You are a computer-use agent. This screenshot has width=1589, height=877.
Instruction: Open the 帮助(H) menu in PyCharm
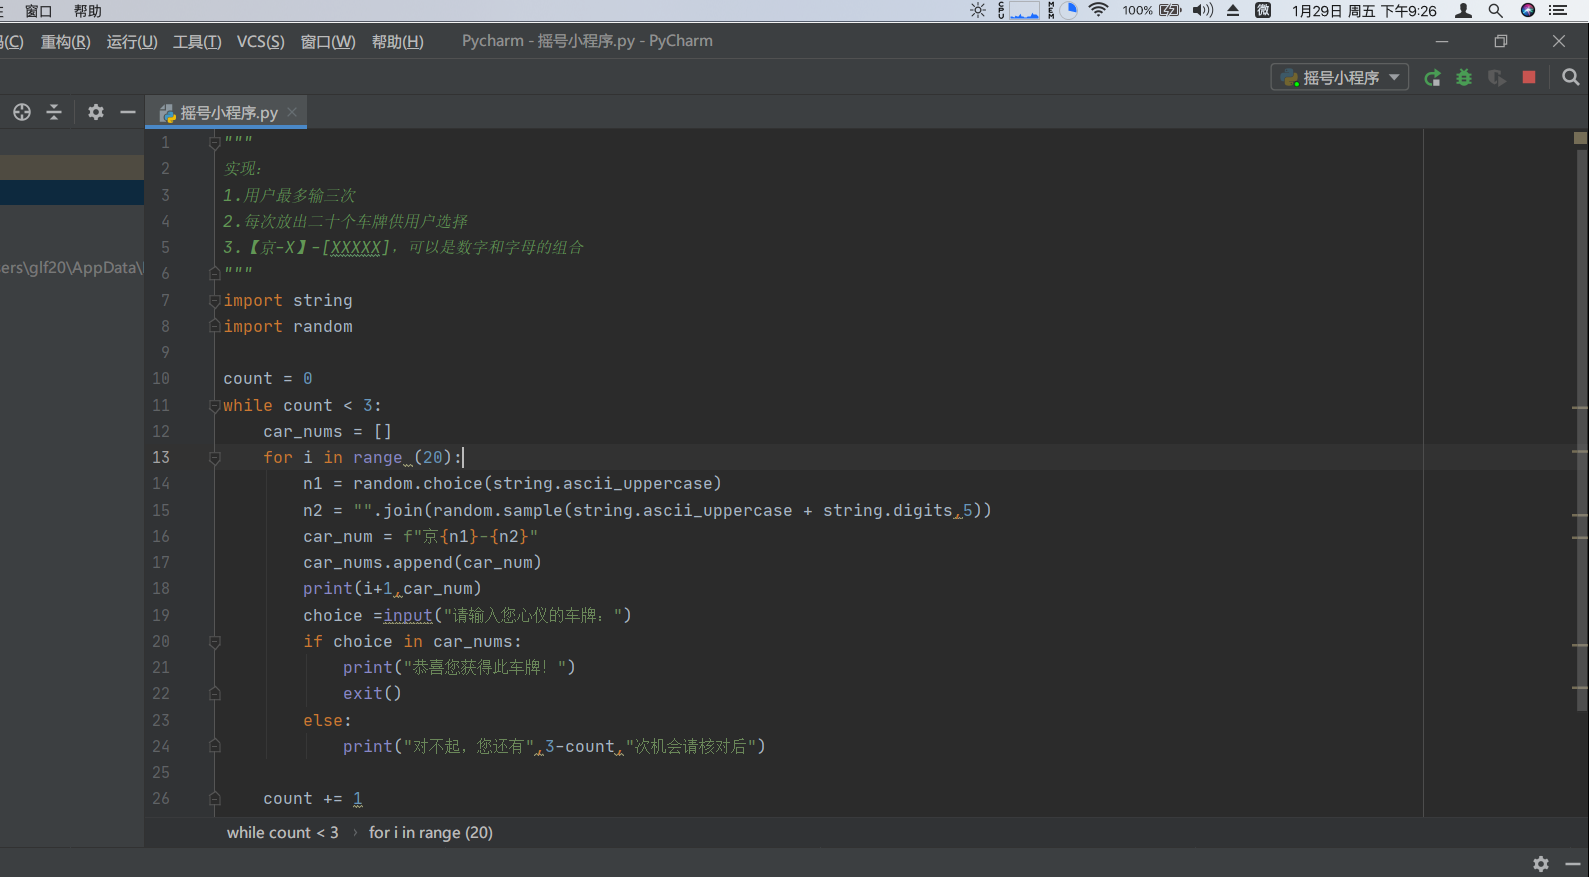pos(397,41)
